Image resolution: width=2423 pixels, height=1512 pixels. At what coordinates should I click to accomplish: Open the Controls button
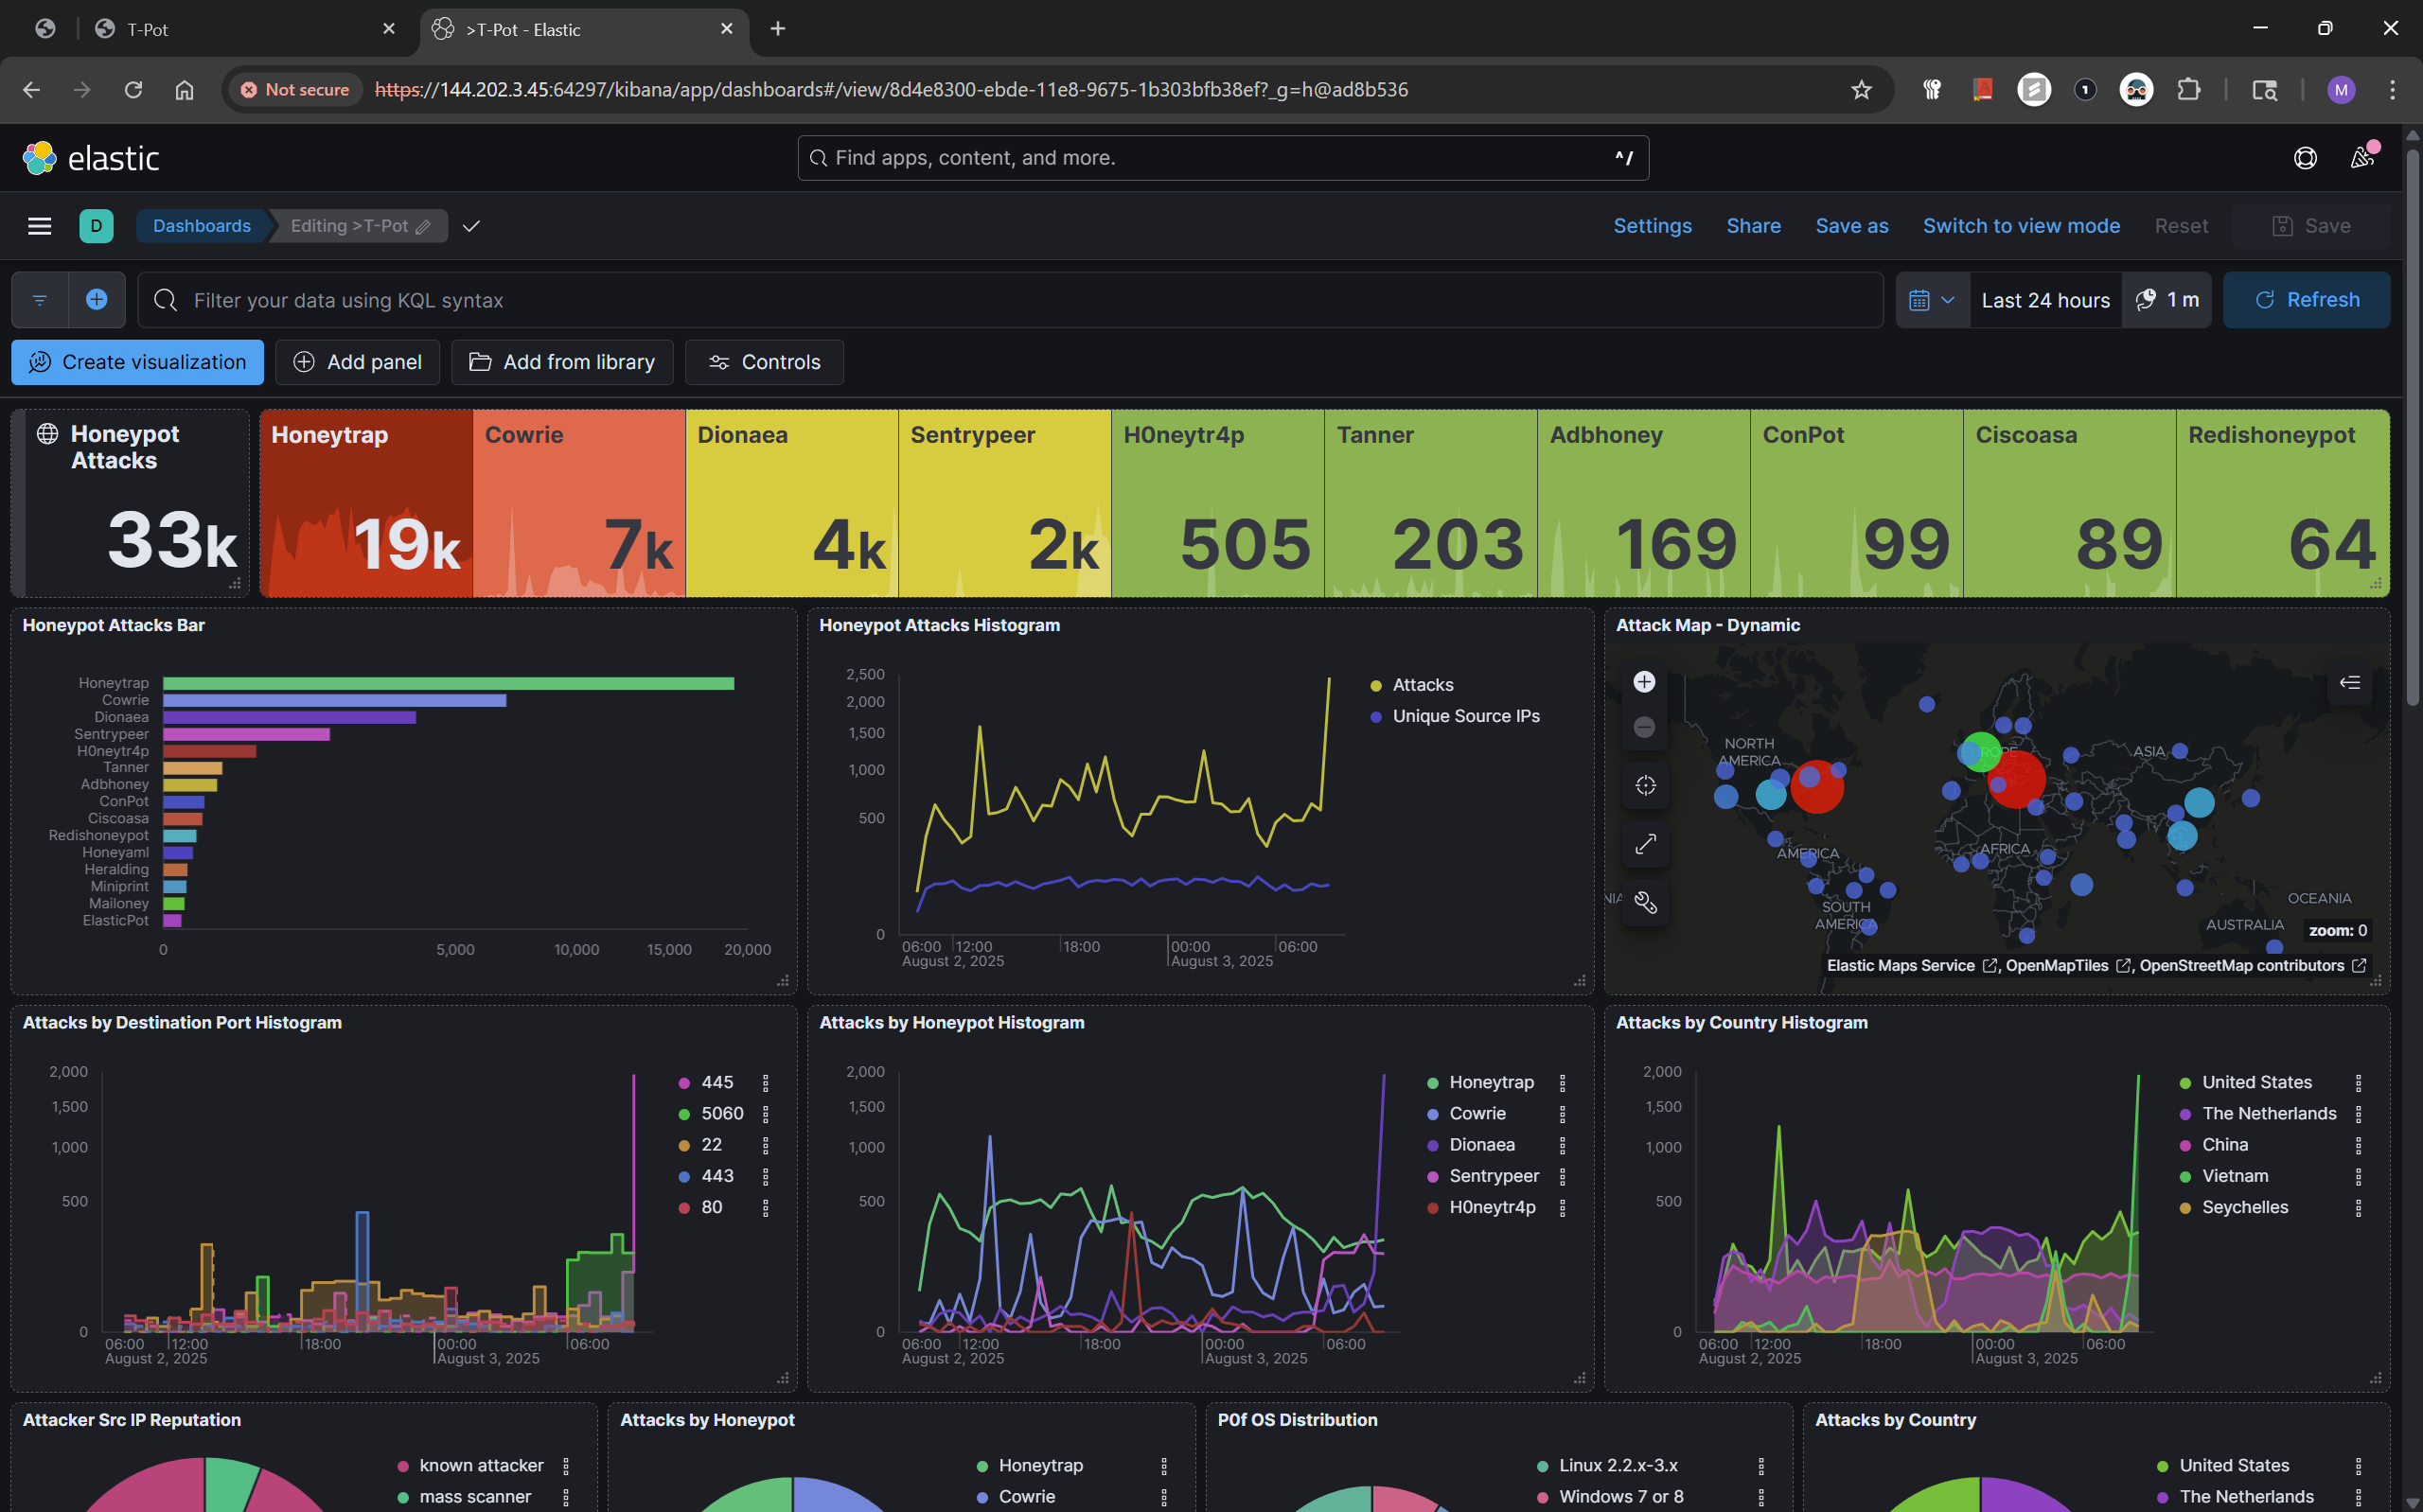tap(764, 362)
